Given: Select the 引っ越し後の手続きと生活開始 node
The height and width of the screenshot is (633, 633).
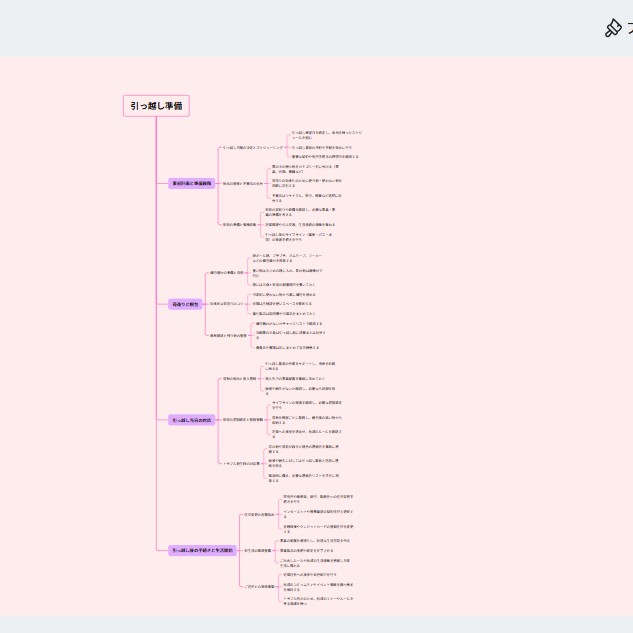Looking at the screenshot, I should [x=201, y=550].
